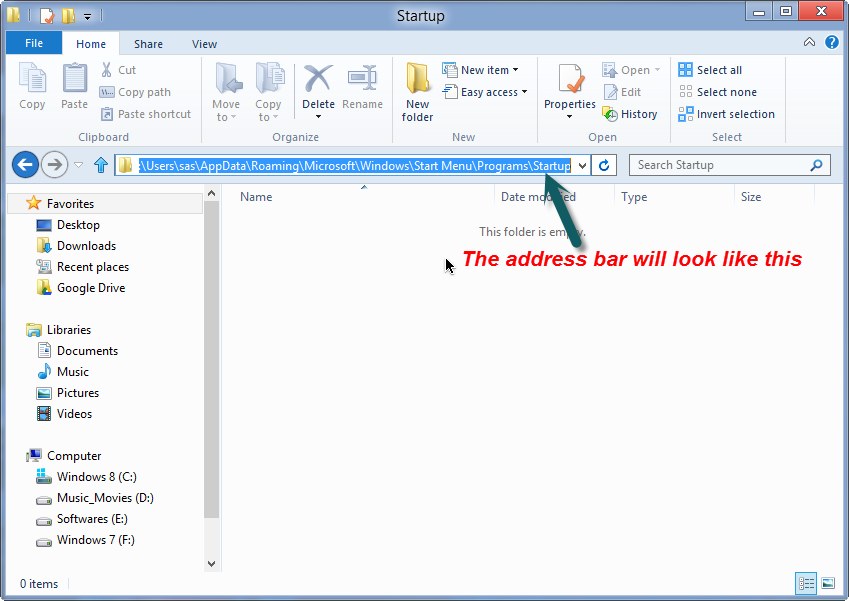The height and width of the screenshot is (601, 849).
Task: Switch to the Share ribbon tab
Action: click(148, 44)
